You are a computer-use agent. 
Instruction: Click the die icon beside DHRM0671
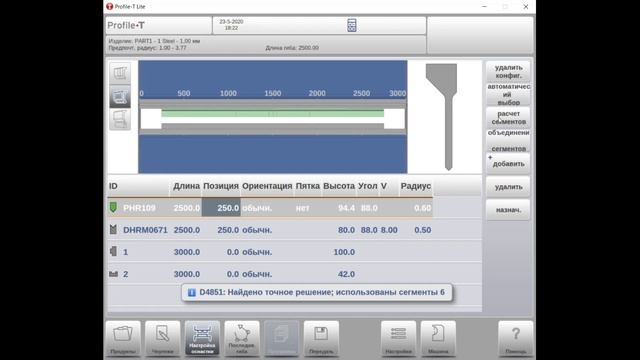coord(113,229)
